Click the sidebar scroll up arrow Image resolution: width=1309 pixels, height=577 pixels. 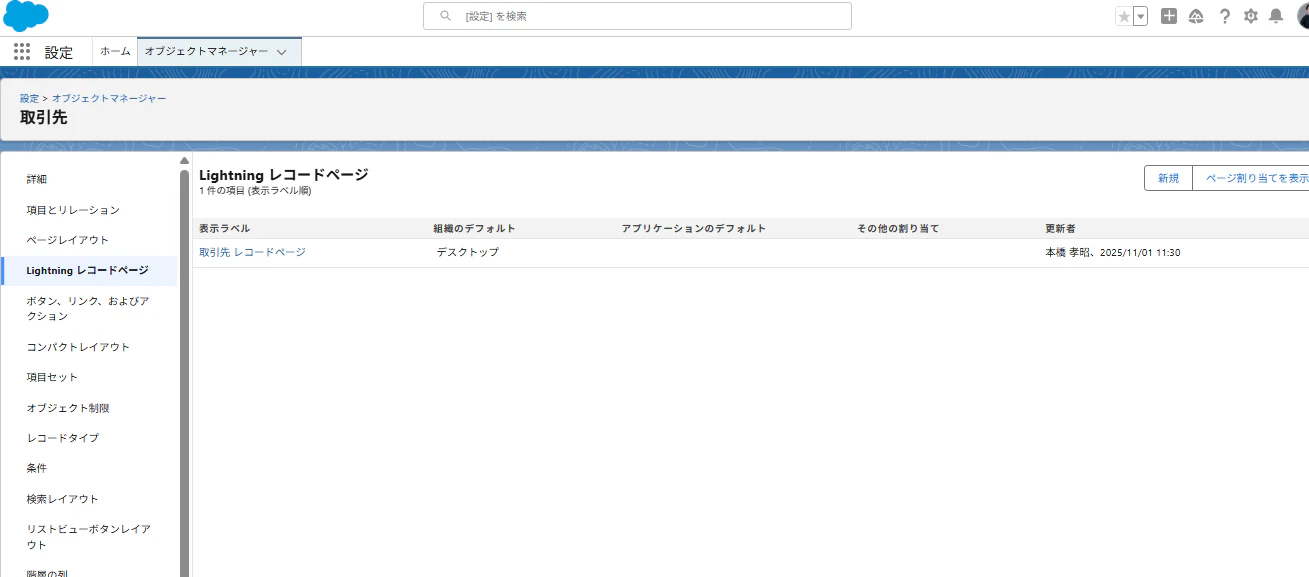(184, 160)
